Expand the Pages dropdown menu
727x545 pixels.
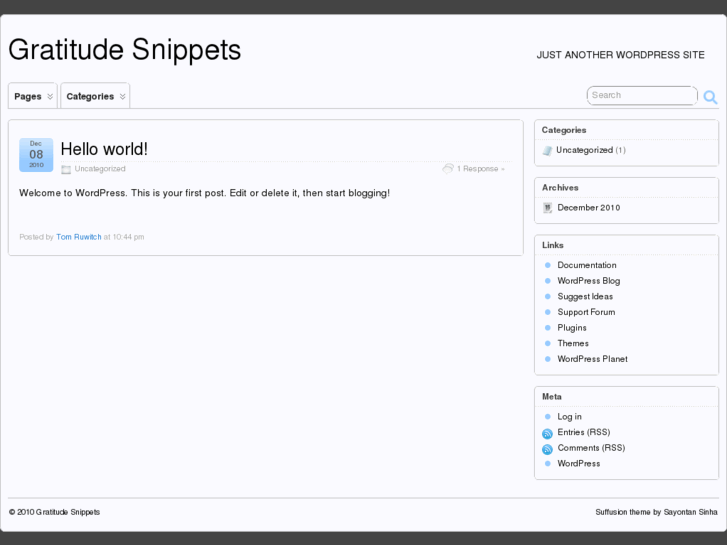click(x=33, y=96)
